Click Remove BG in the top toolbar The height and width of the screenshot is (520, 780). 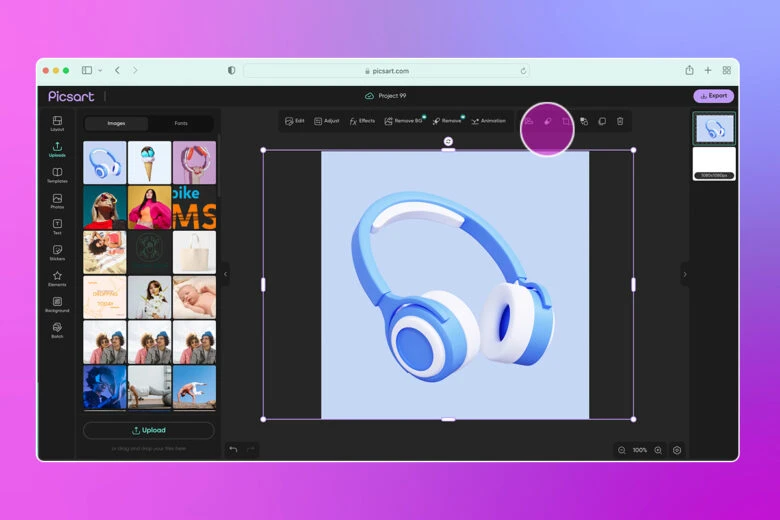pyautogui.click(x=404, y=121)
